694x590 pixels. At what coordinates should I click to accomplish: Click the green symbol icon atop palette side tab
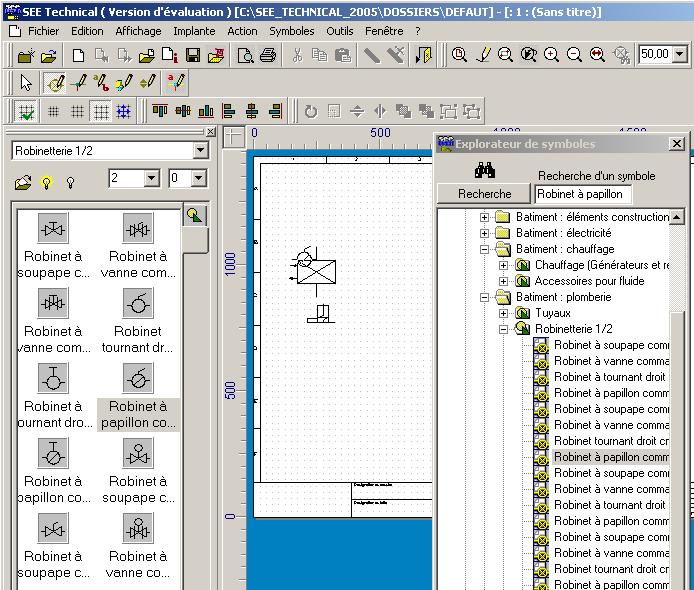coord(194,216)
